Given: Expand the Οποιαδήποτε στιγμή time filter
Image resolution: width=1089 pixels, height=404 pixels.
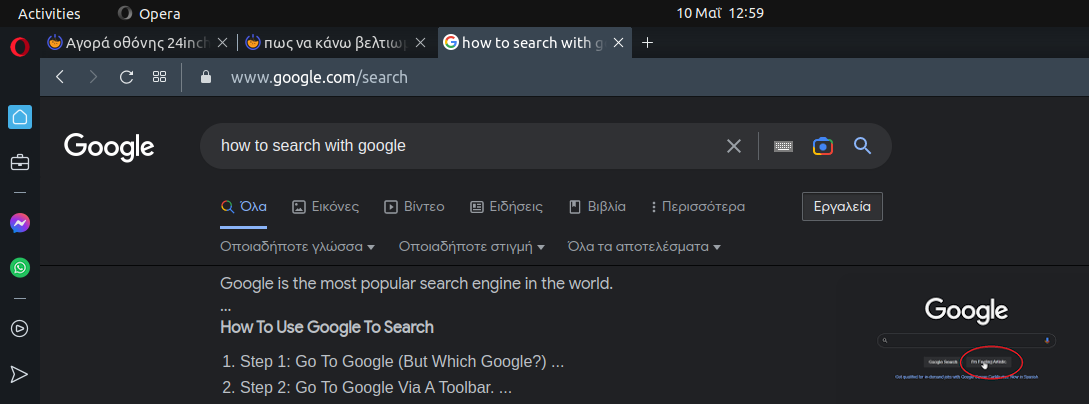Looking at the screenshot, I should pos(471,246).
